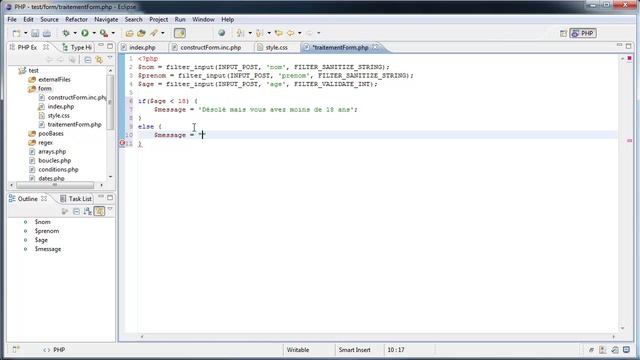Collapse all in PHP Explorer
This screenshot has height=360, width=640.
[88, 60]
